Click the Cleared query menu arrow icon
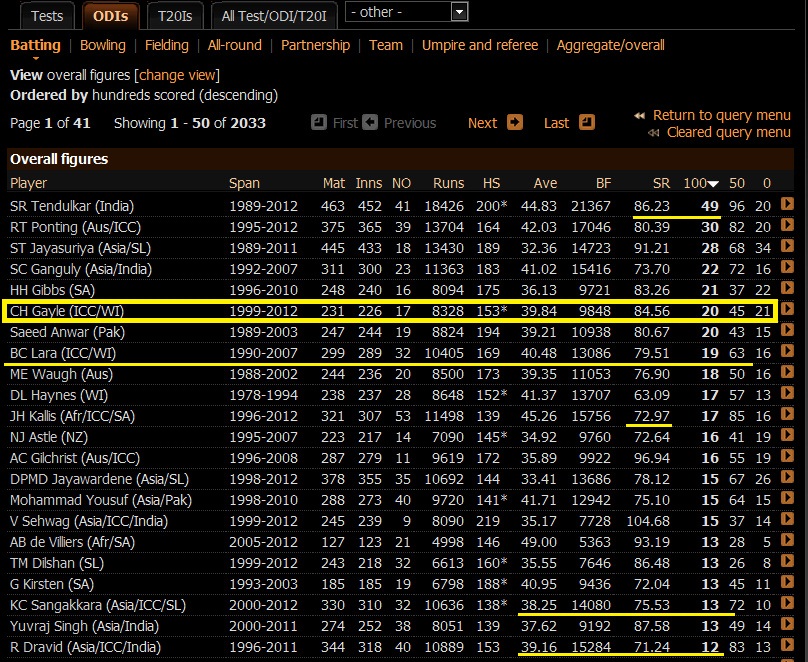Viewport: 808px width, 662px height. (653, 133)
